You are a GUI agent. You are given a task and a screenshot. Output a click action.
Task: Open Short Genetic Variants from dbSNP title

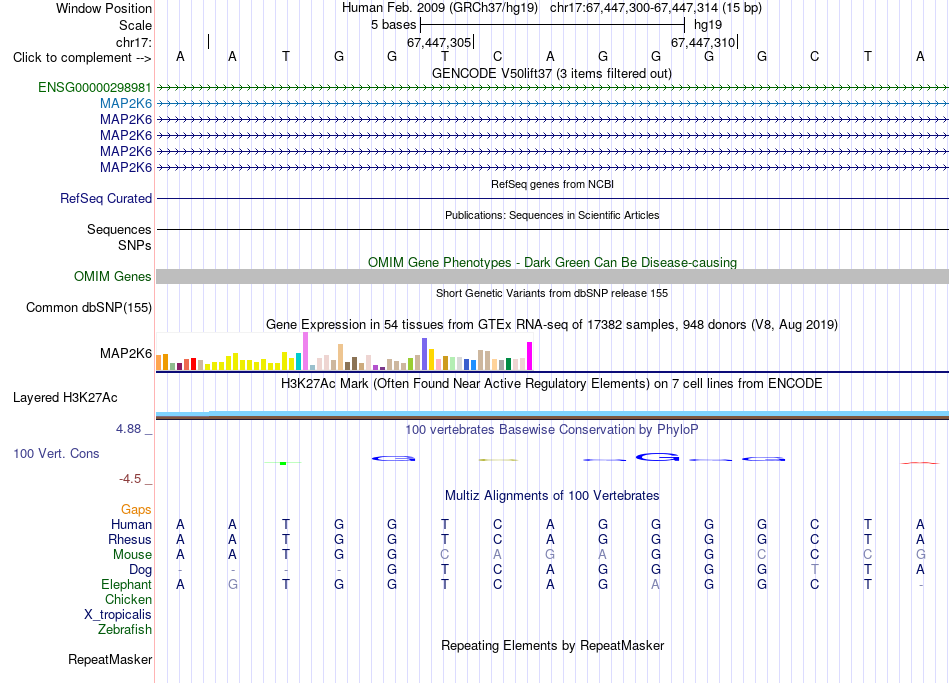pos(552,293)
